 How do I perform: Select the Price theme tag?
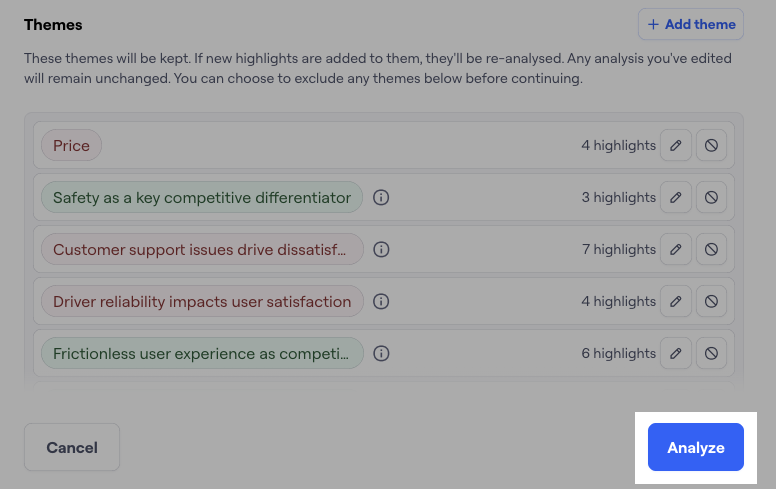[x=71, y=146]
